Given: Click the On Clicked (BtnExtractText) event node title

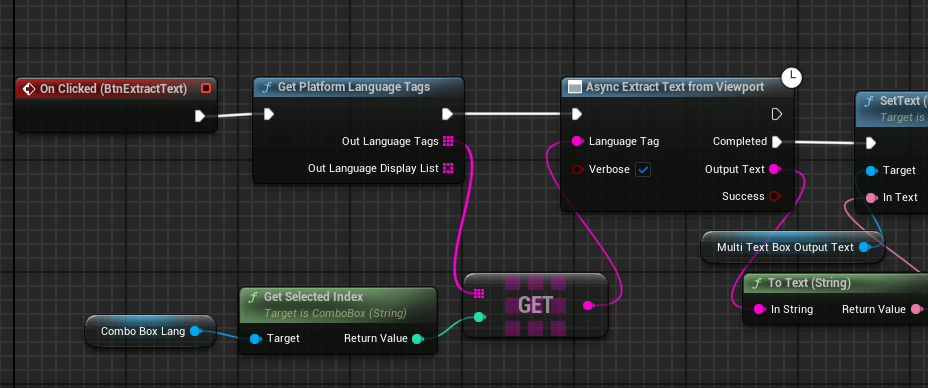Looking at the screenshot, I should coord(113,89).
